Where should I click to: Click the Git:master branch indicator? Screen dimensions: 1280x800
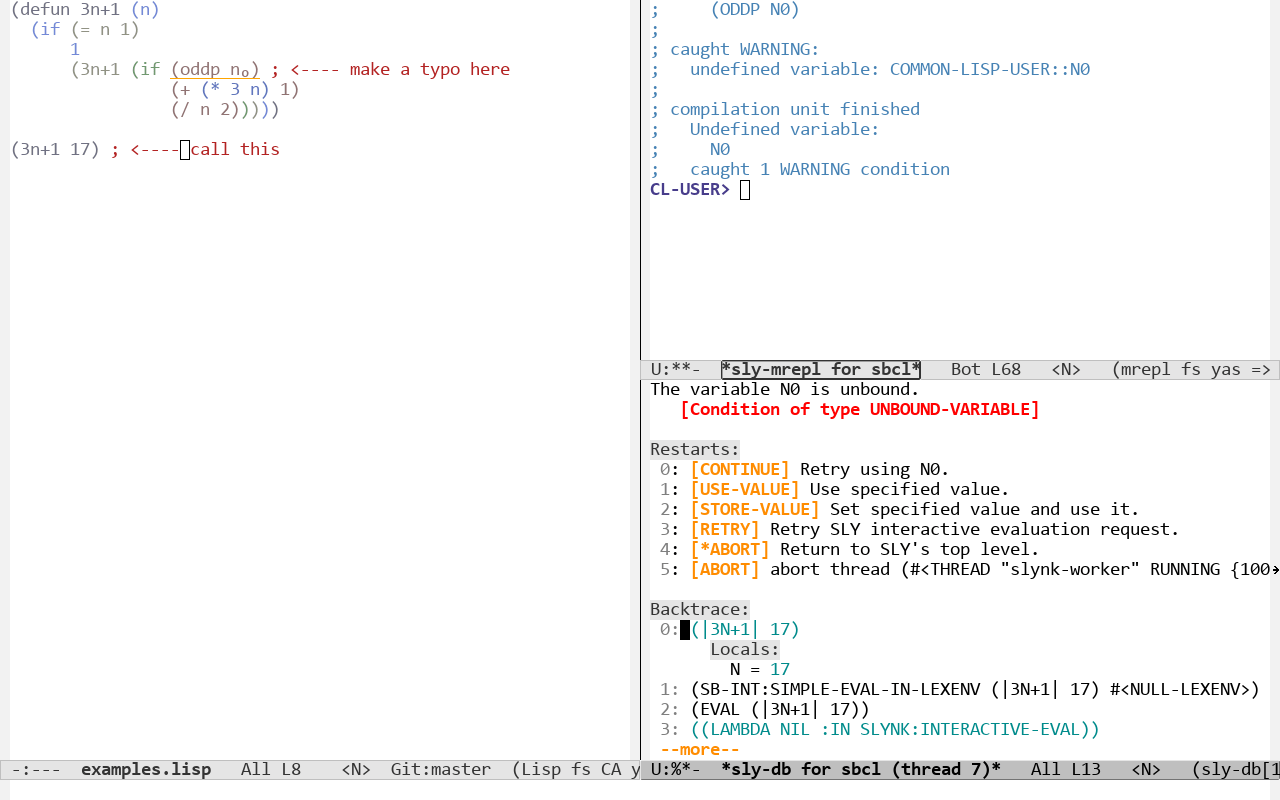(x=440, y=769)
